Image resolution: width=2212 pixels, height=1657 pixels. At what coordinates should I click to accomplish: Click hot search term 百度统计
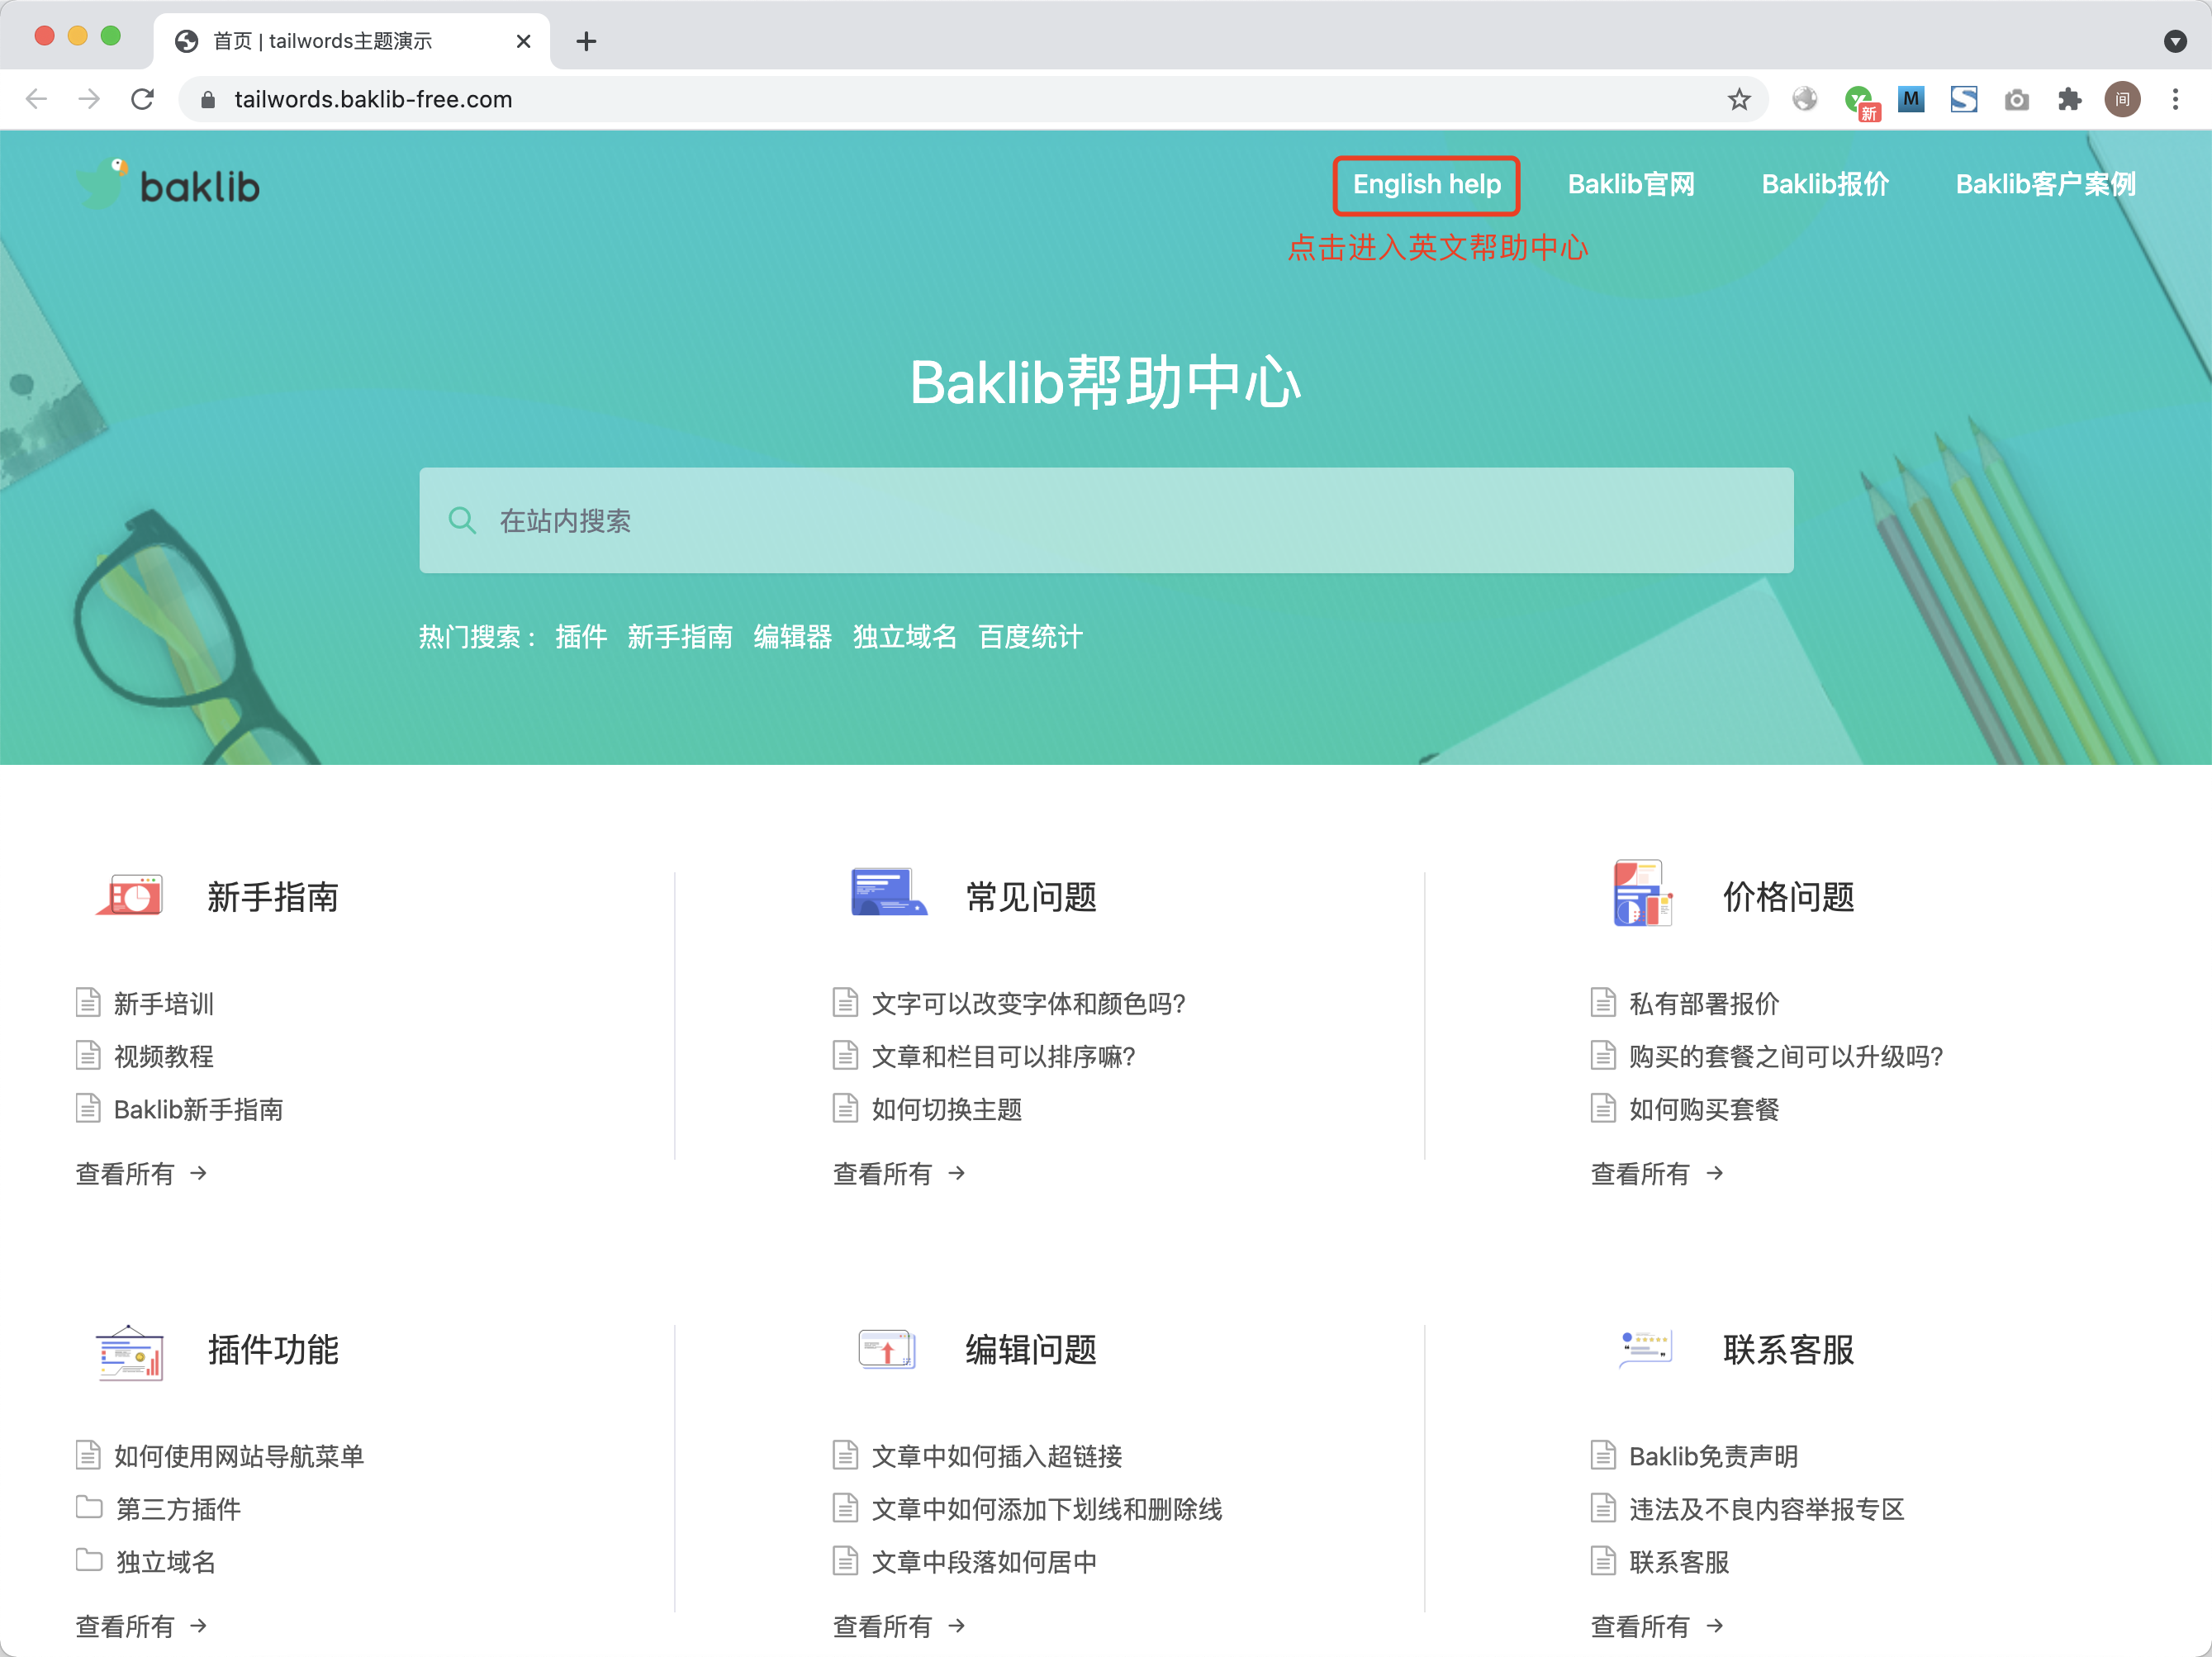[1030, 637]
